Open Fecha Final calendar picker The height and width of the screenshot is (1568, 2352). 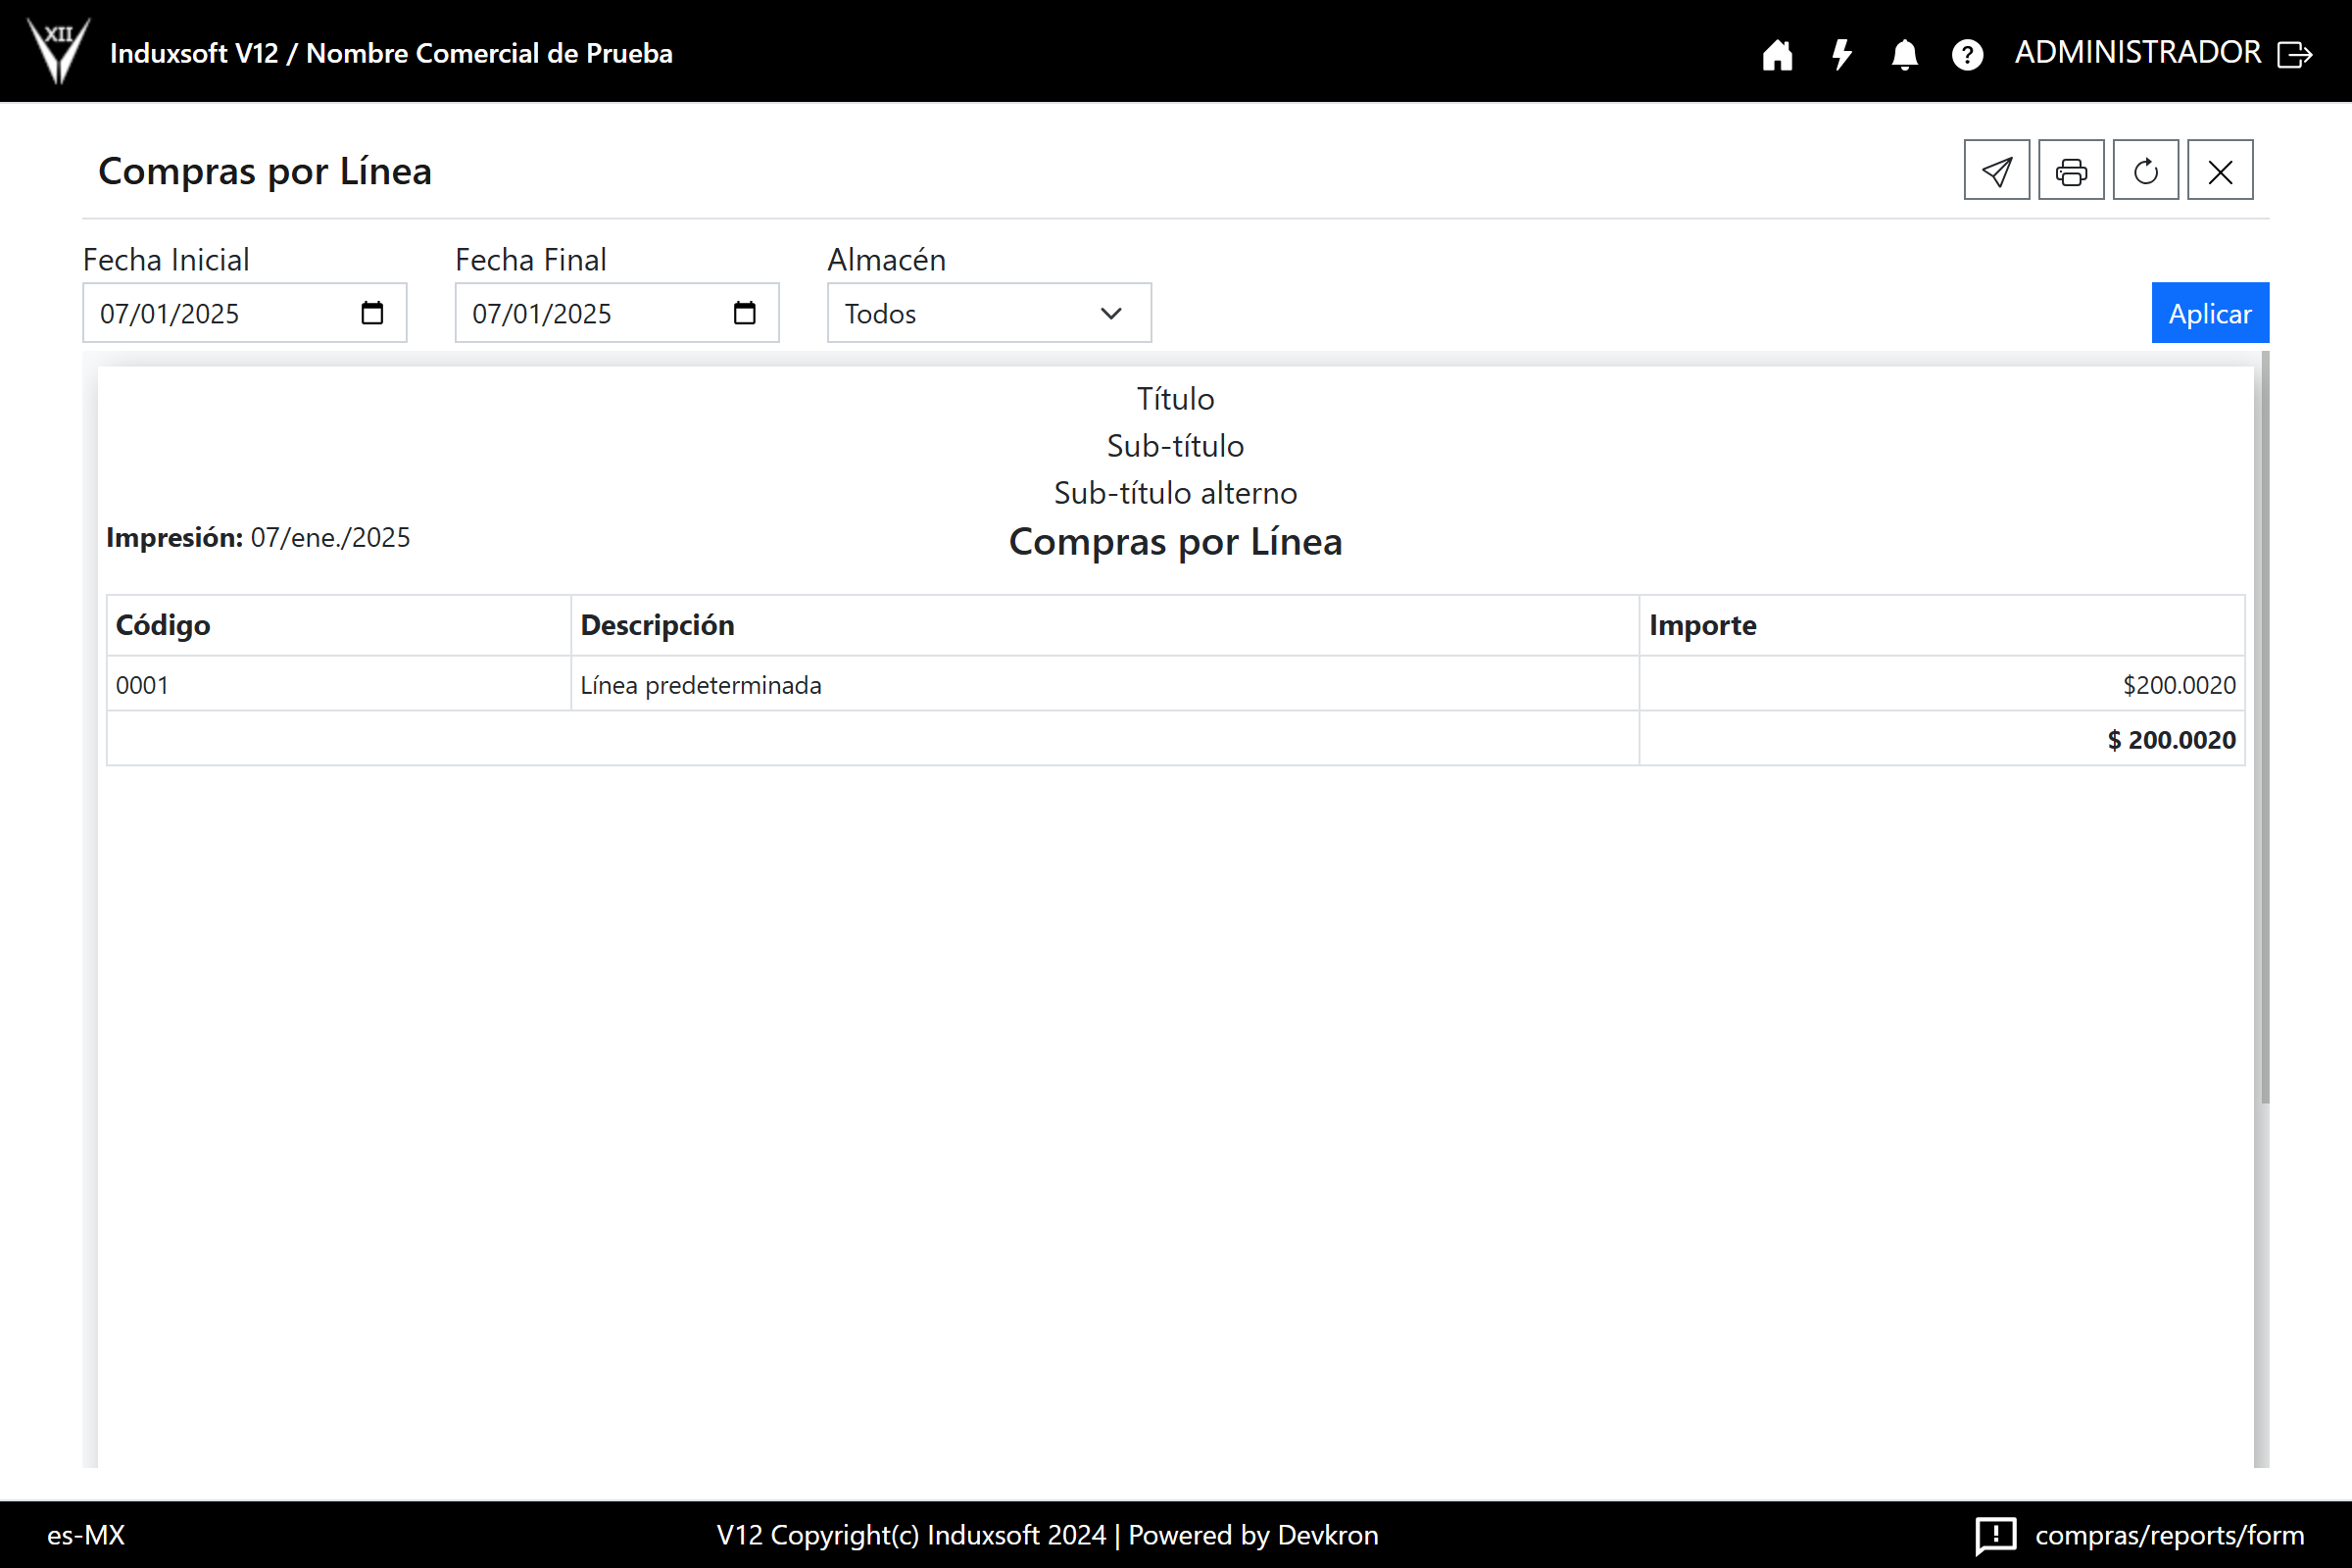[x=744, y=313]
